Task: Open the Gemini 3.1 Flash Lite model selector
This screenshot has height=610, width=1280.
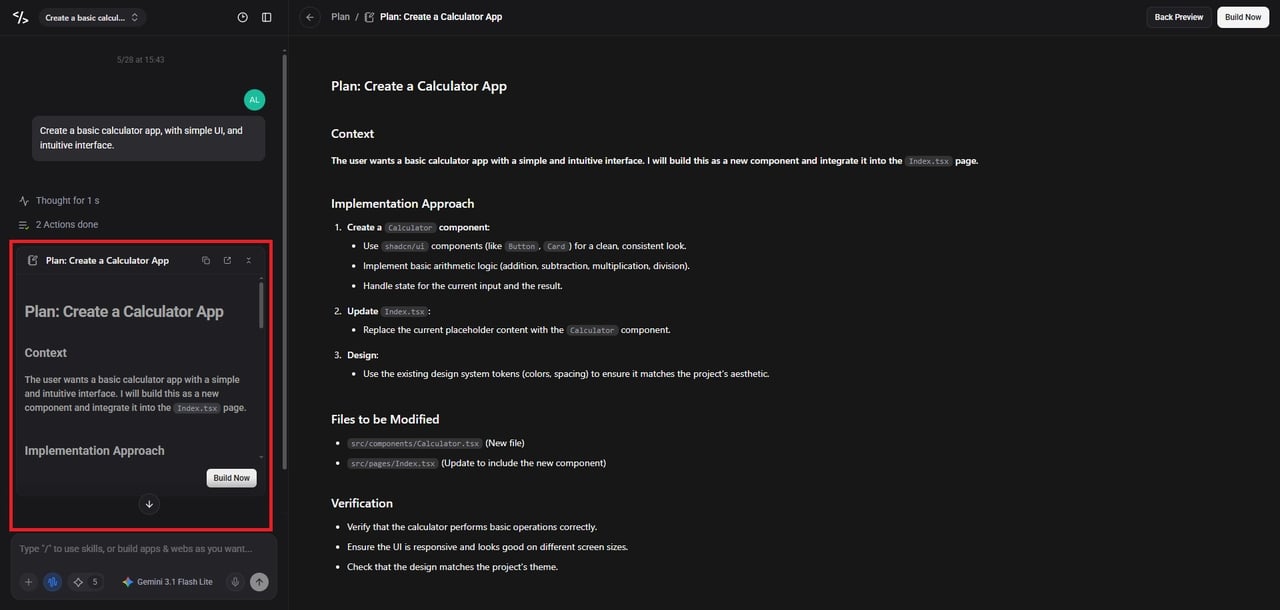Action: (167, 582)
